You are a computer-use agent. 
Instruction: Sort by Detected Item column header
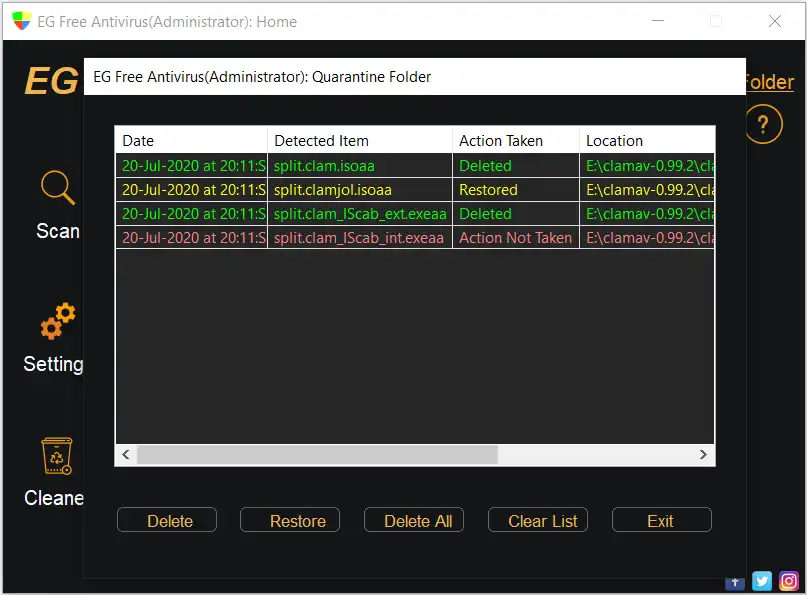[360, 141]
